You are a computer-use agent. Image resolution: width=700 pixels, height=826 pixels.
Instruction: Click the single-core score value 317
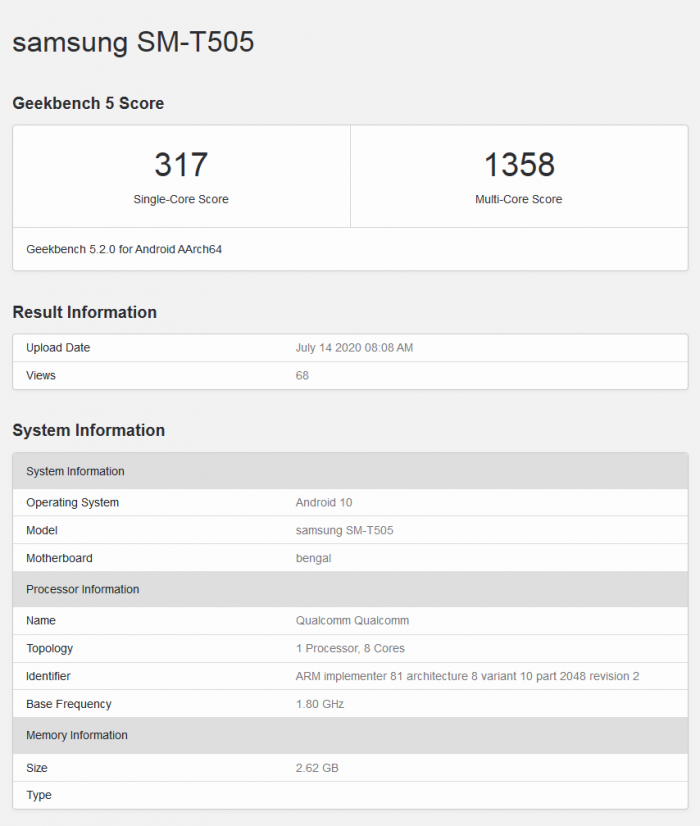[x=181, y=164]
